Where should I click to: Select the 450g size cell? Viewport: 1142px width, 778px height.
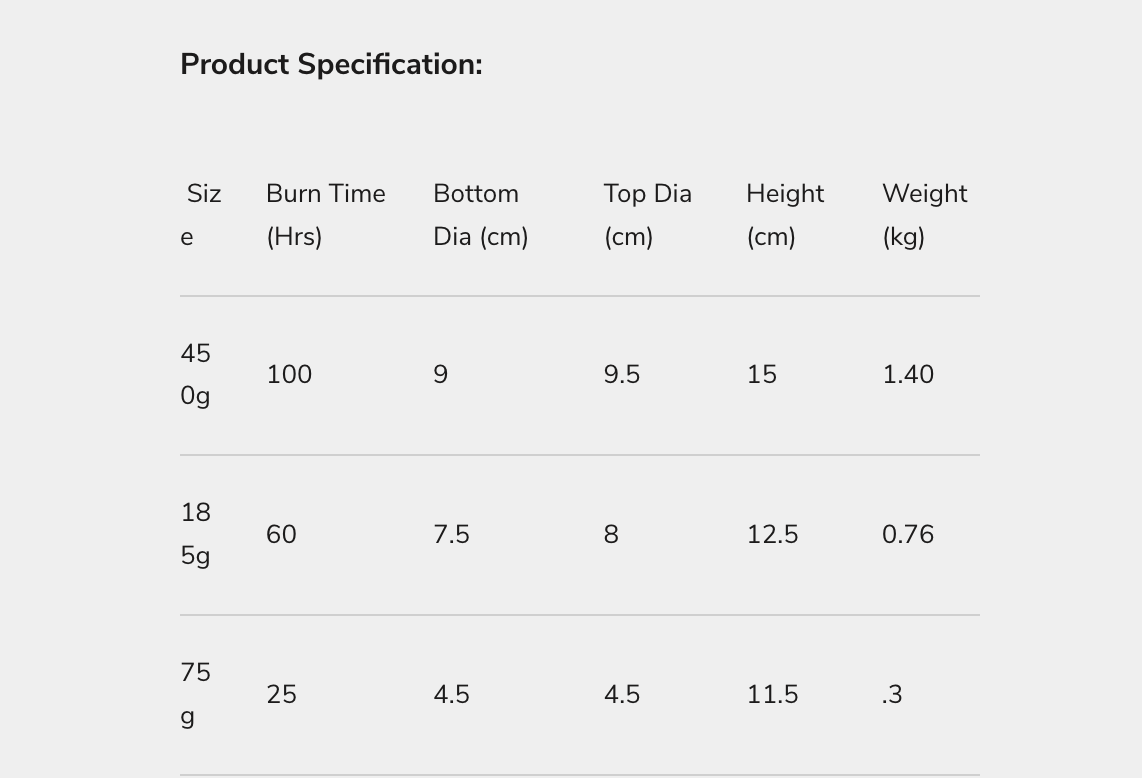196,374
